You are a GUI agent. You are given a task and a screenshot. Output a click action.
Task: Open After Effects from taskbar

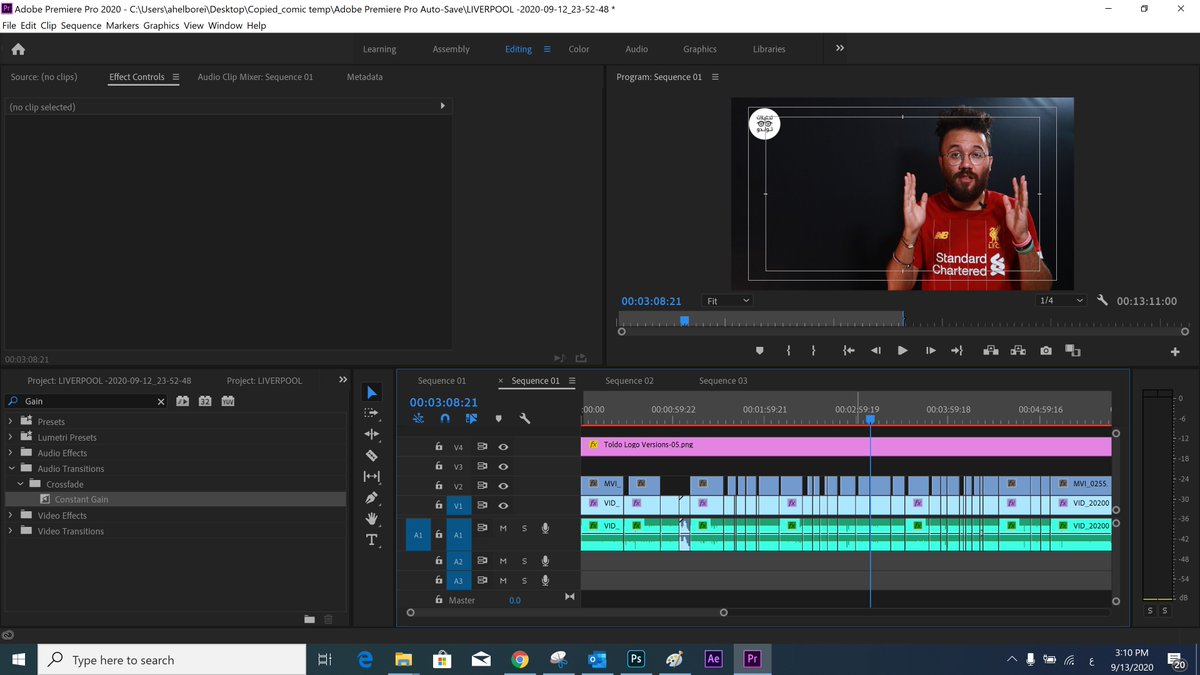(x=713, y=659)
